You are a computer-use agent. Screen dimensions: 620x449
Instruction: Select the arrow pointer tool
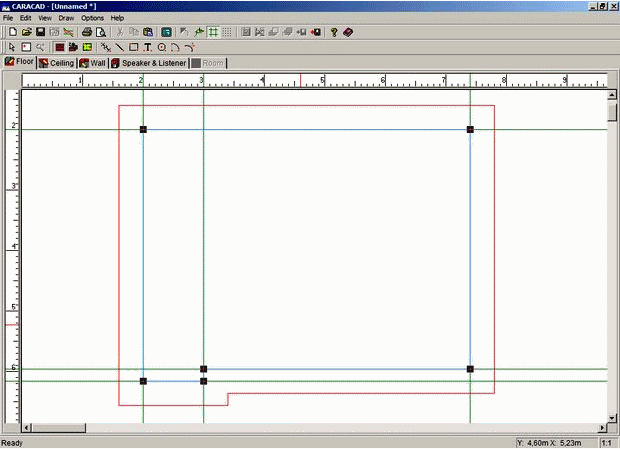(x=12, y=47)
